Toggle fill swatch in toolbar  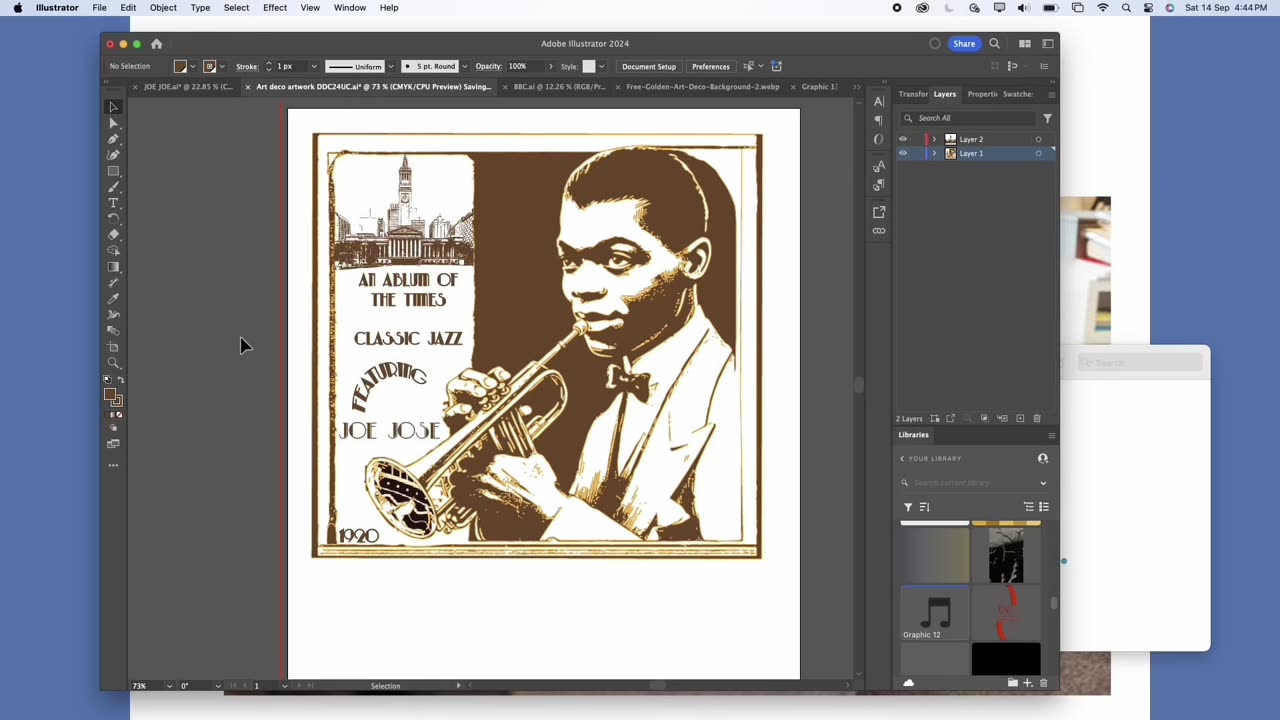[110, 395]
